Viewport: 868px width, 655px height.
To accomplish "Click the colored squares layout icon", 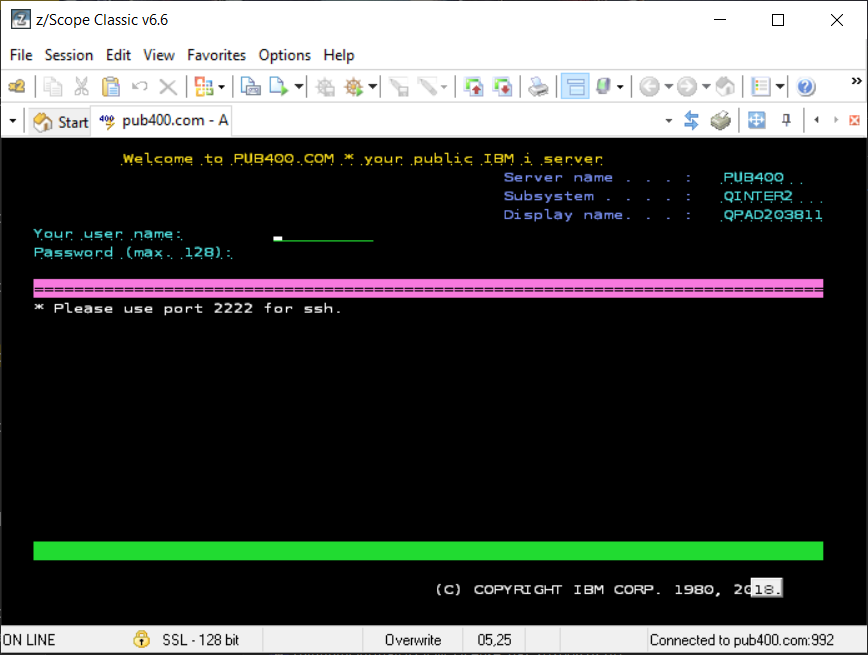I will tap(204, 86).
